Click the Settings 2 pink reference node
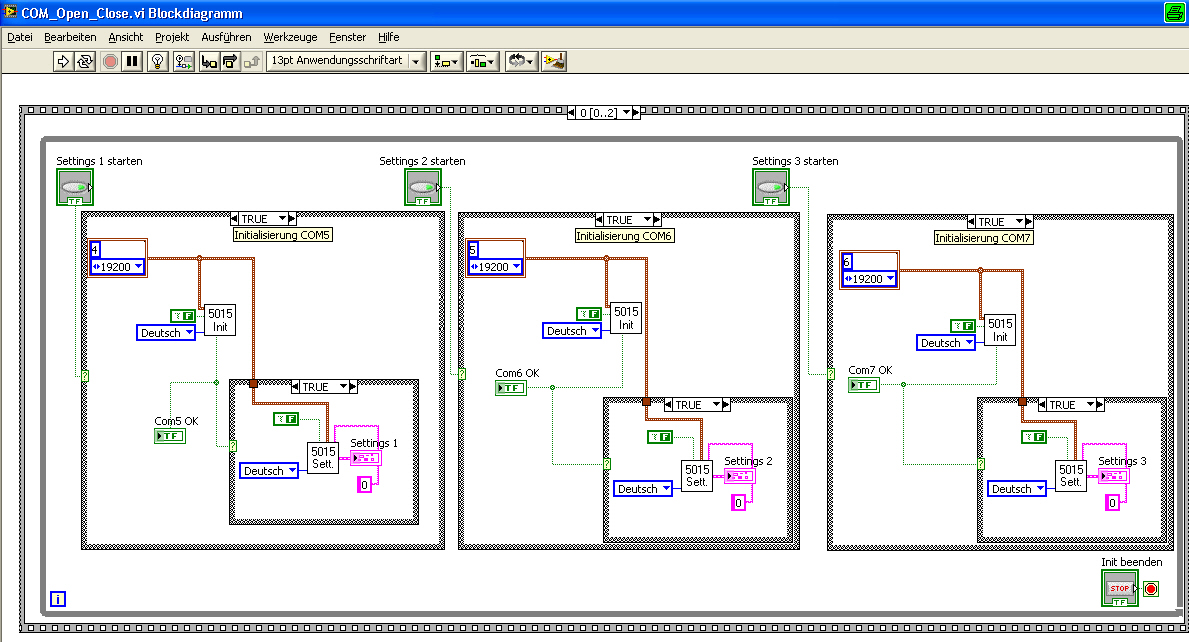The image size is (1189, 642). pos(739,476)
